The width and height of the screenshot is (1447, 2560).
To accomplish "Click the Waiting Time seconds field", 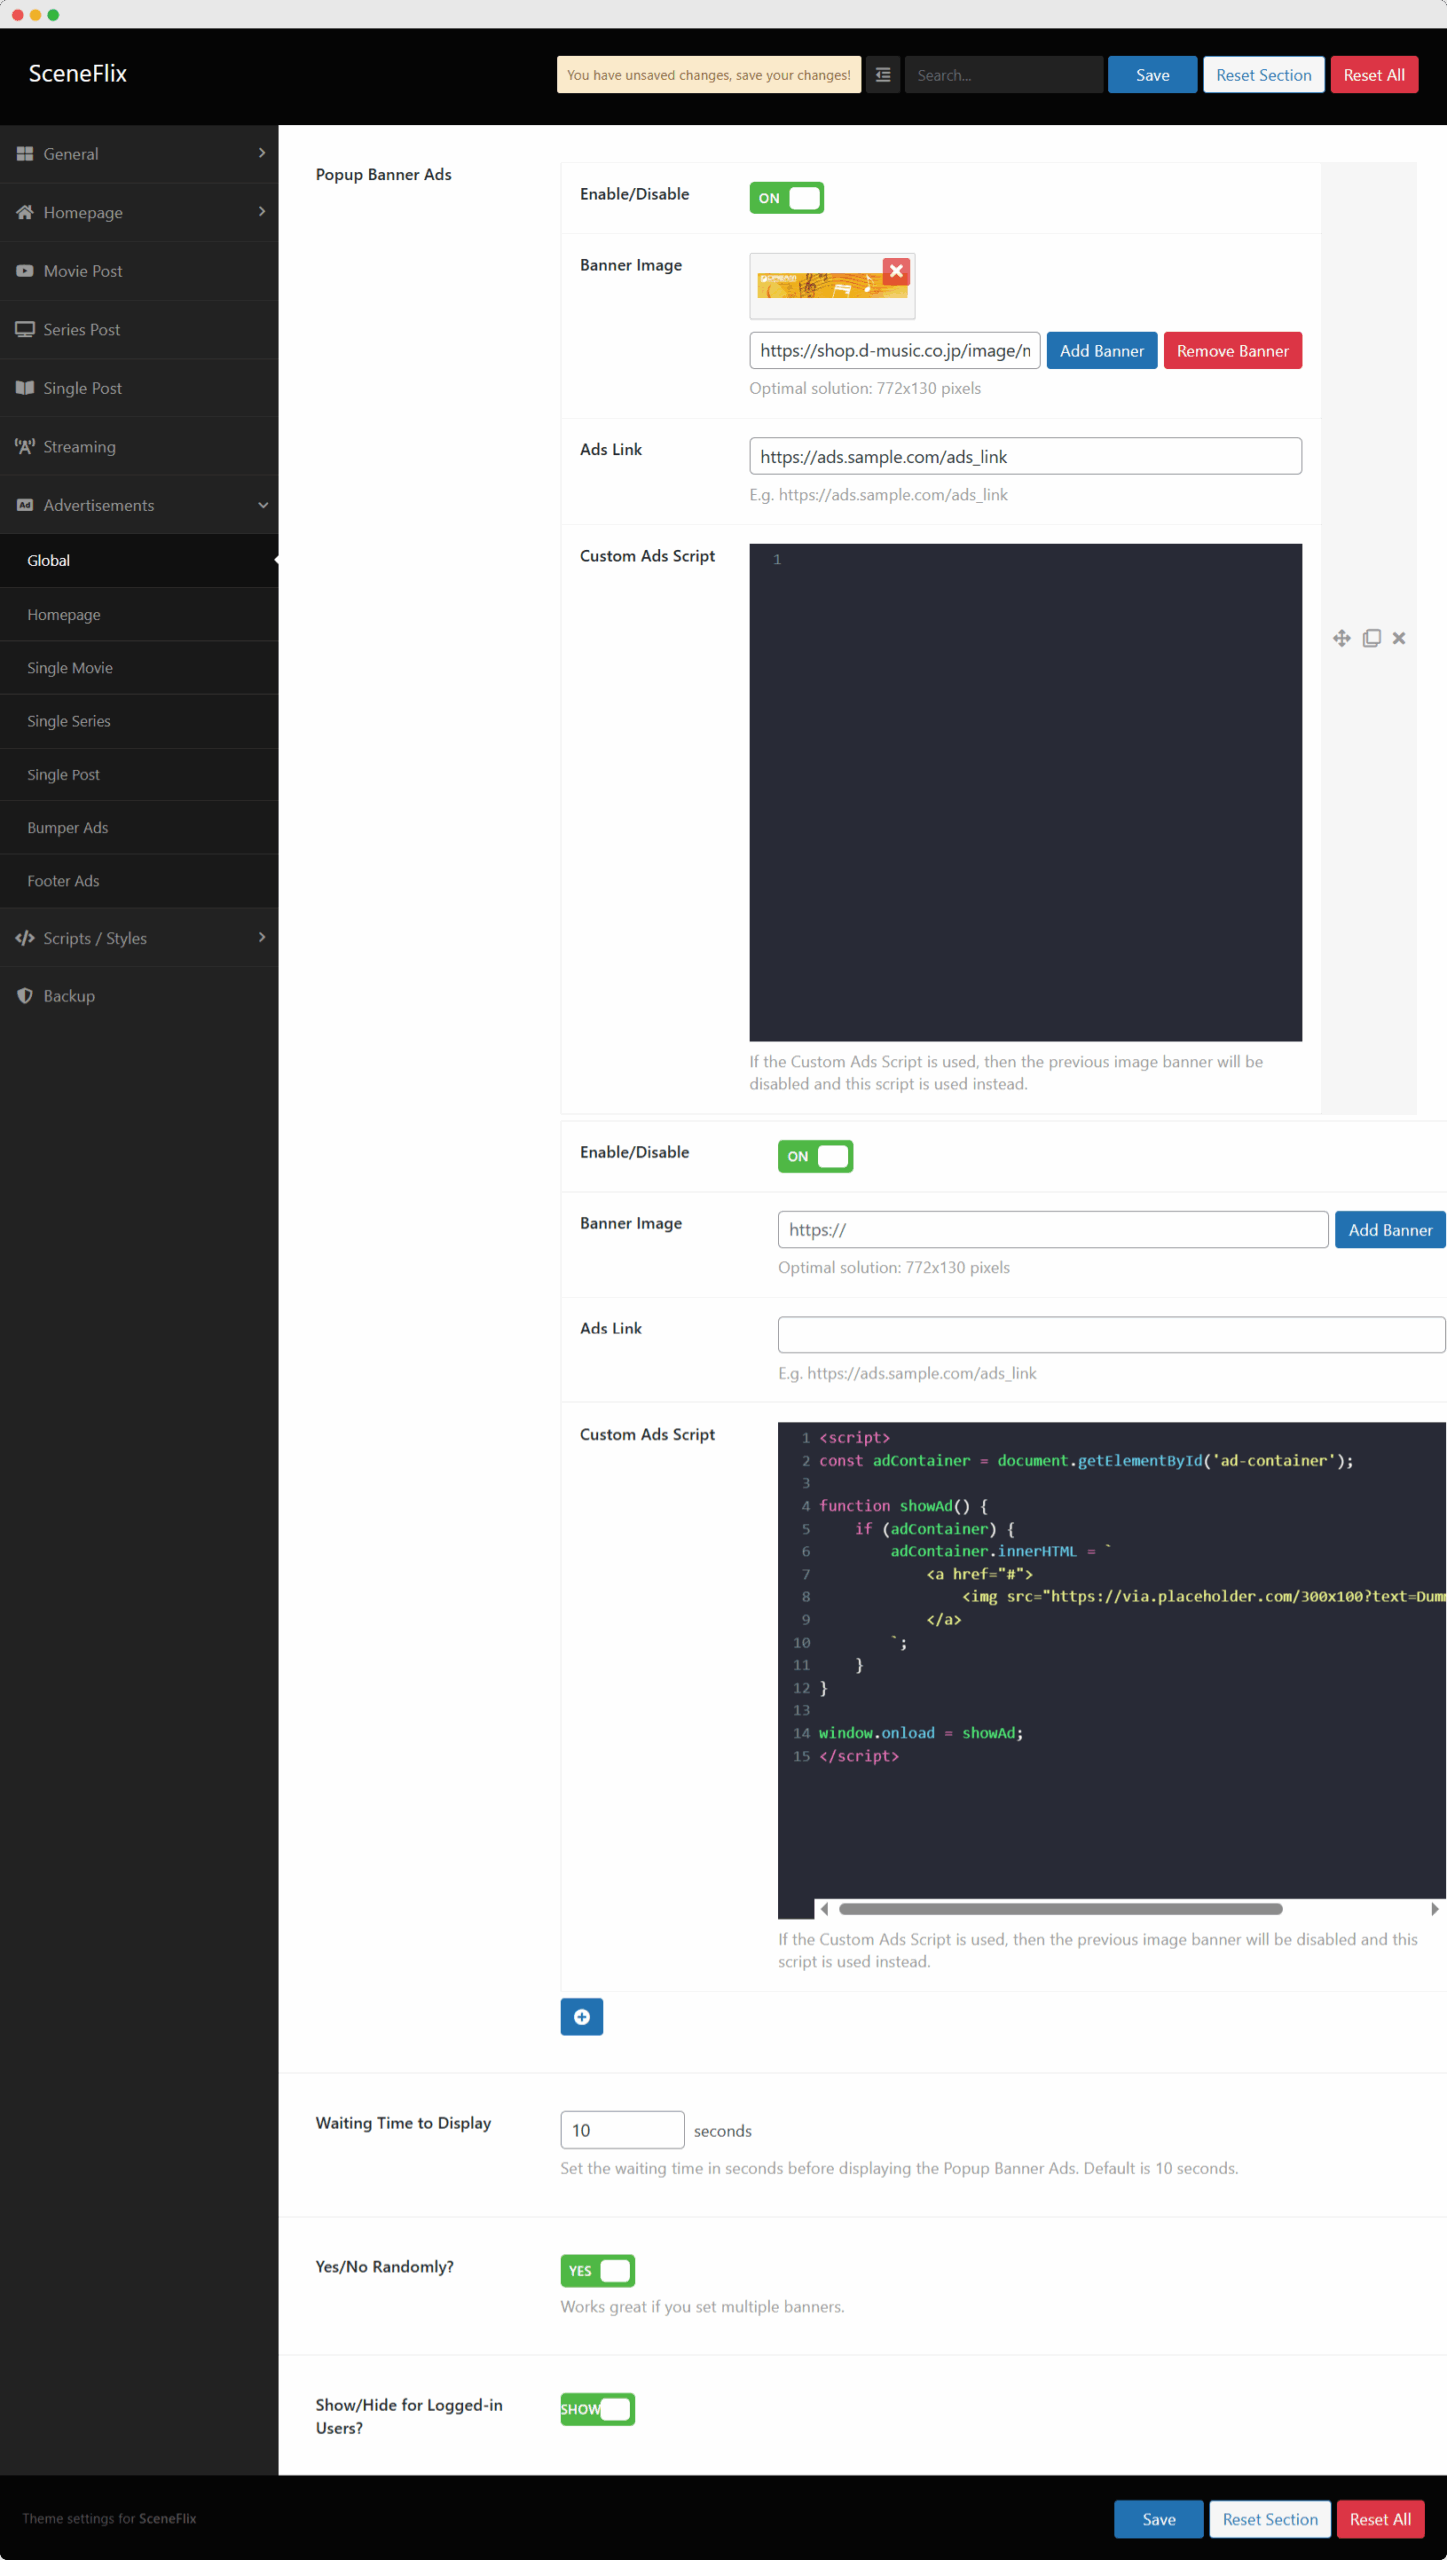I will pos(622,2130).
